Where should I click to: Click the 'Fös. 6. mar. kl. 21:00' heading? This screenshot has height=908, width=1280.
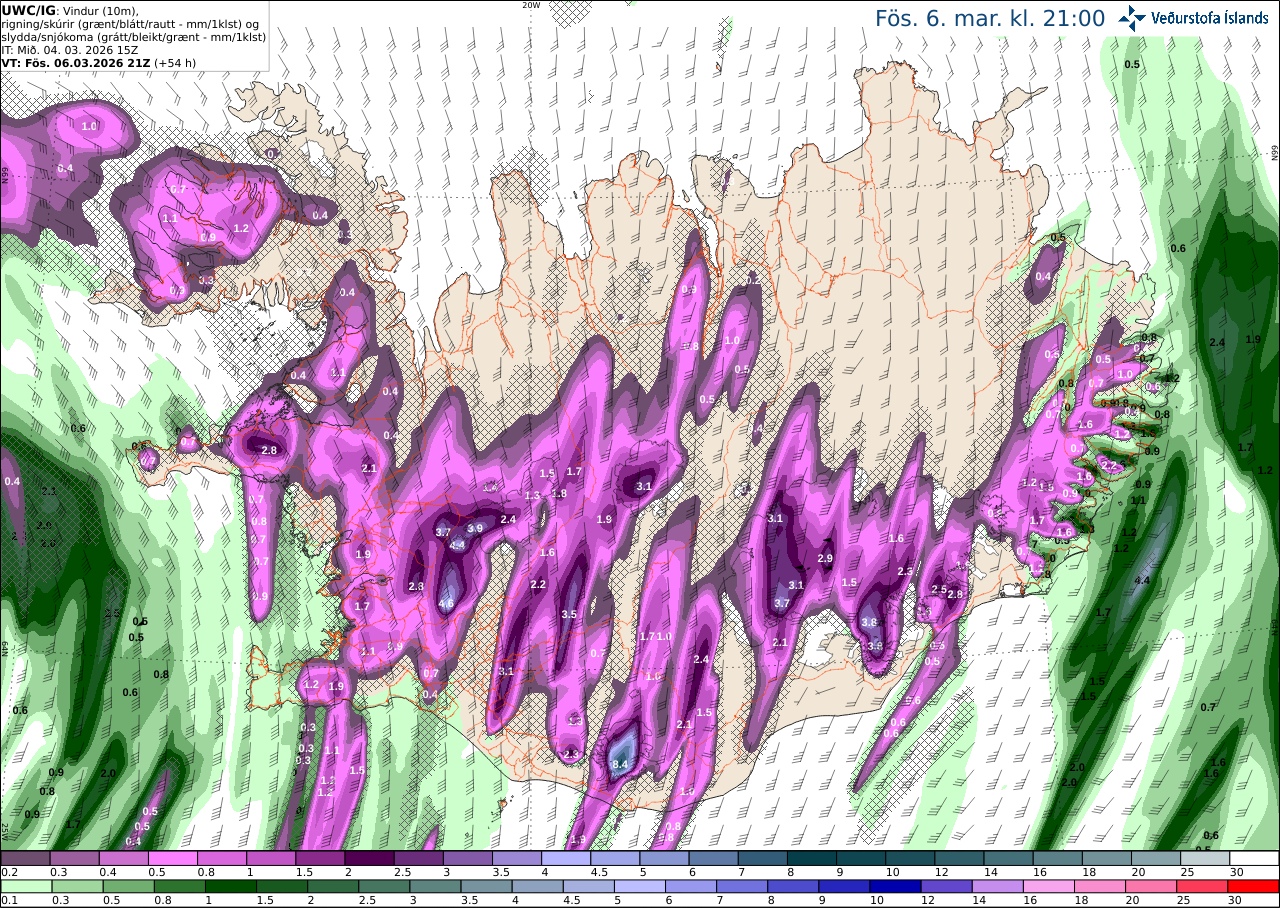point(990,19)
